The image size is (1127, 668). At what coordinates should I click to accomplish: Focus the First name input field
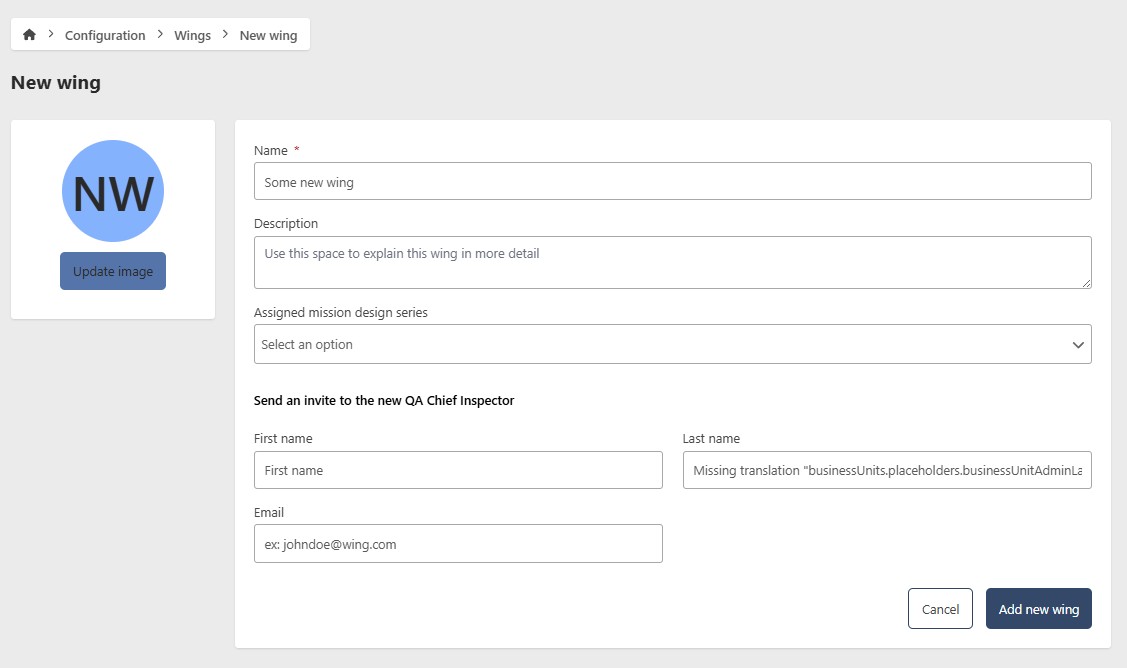458,470
